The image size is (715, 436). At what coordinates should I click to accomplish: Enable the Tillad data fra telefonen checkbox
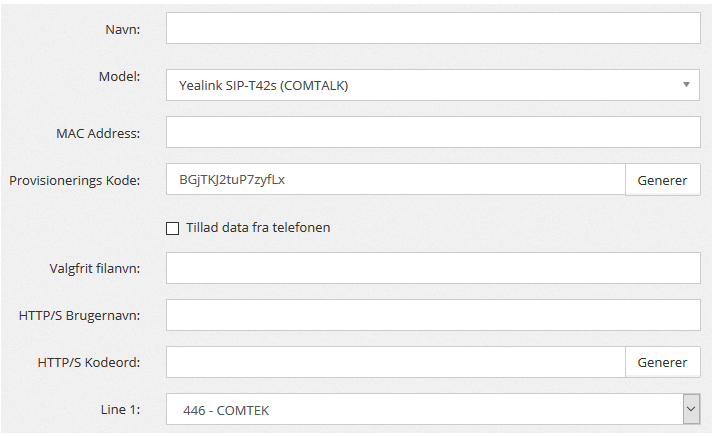[173, 228]
